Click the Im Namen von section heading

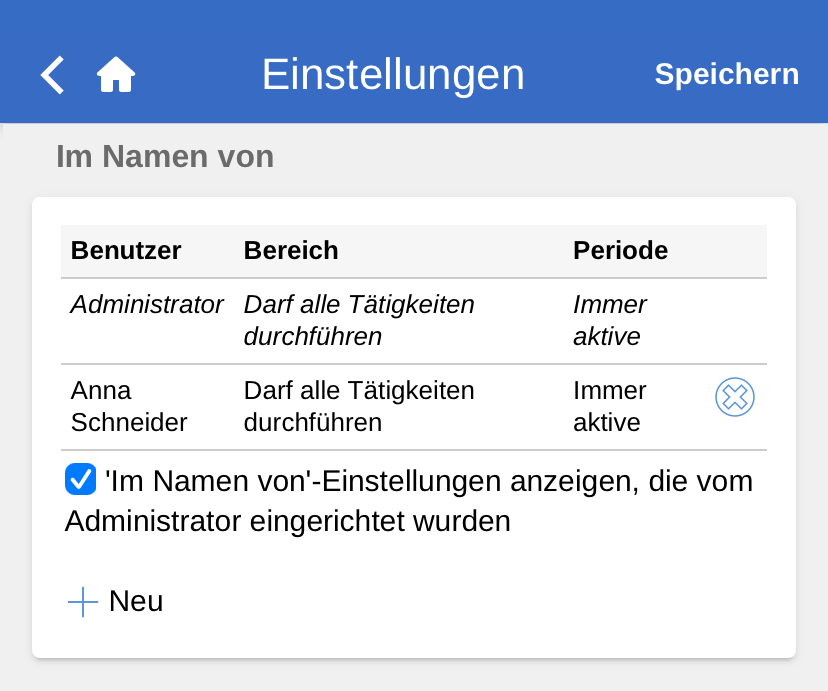[x=165, y=156]
